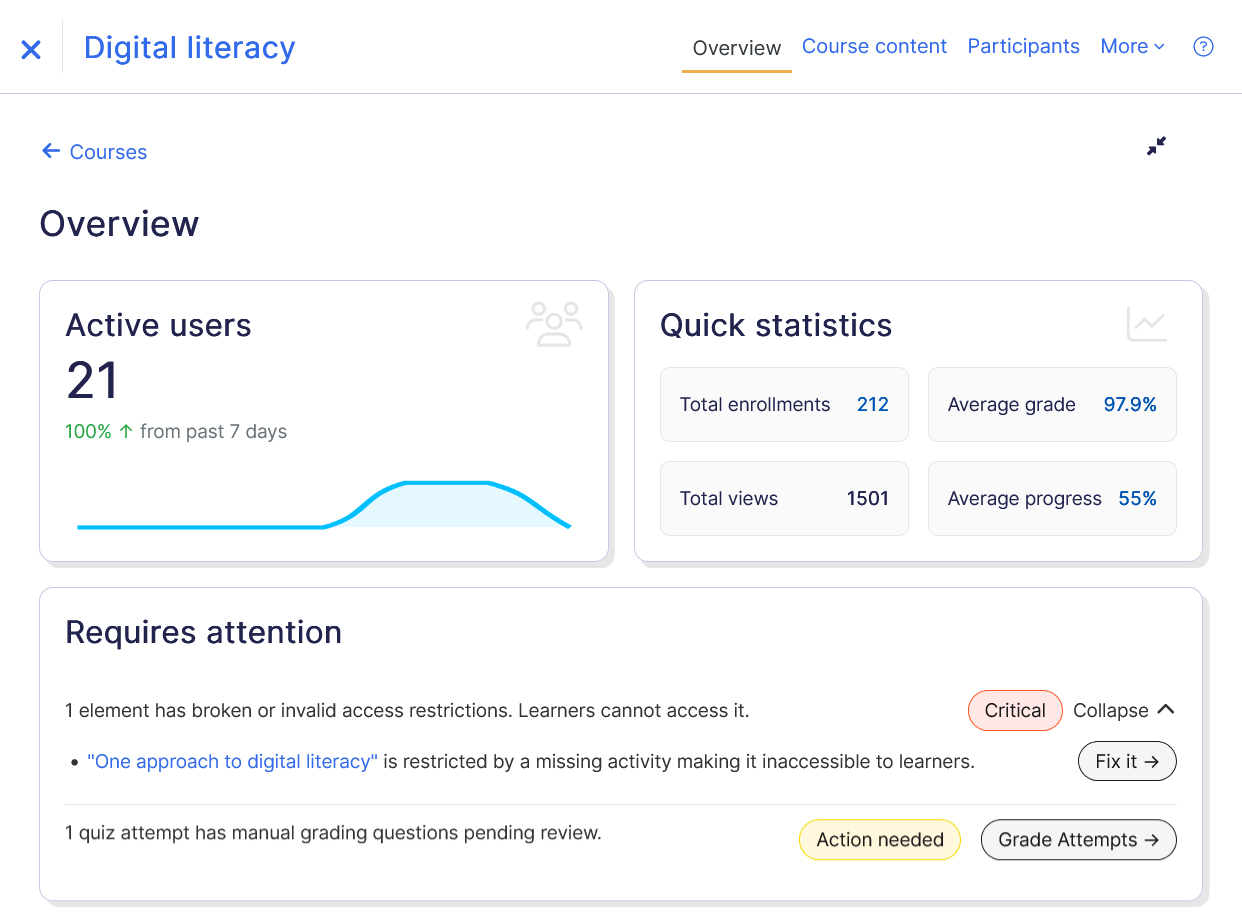This screenshot has width=1242, height=915.
Task: Click the Critical badge on the alert row
Action: pos(1015,710)
